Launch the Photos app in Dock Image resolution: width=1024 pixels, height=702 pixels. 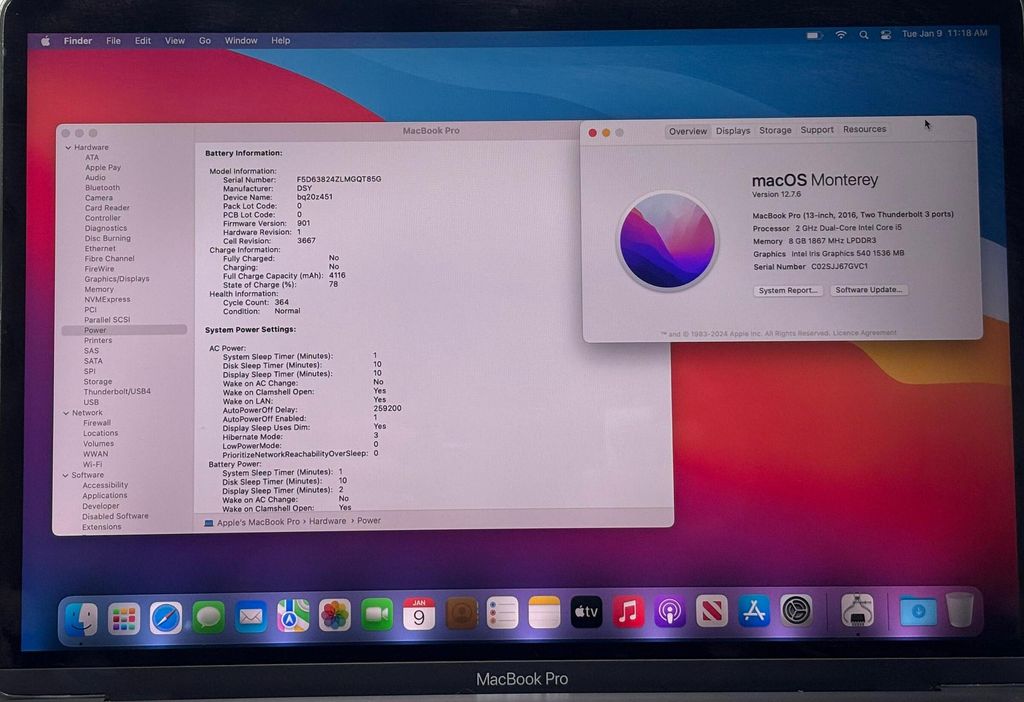click(334, 615)
